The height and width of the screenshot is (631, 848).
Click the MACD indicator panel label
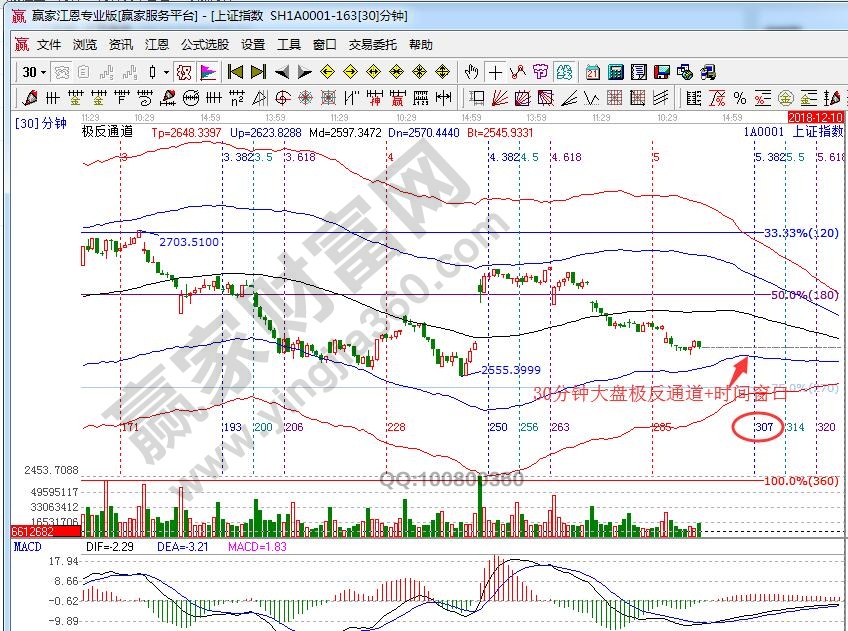[x=27, y=548]
